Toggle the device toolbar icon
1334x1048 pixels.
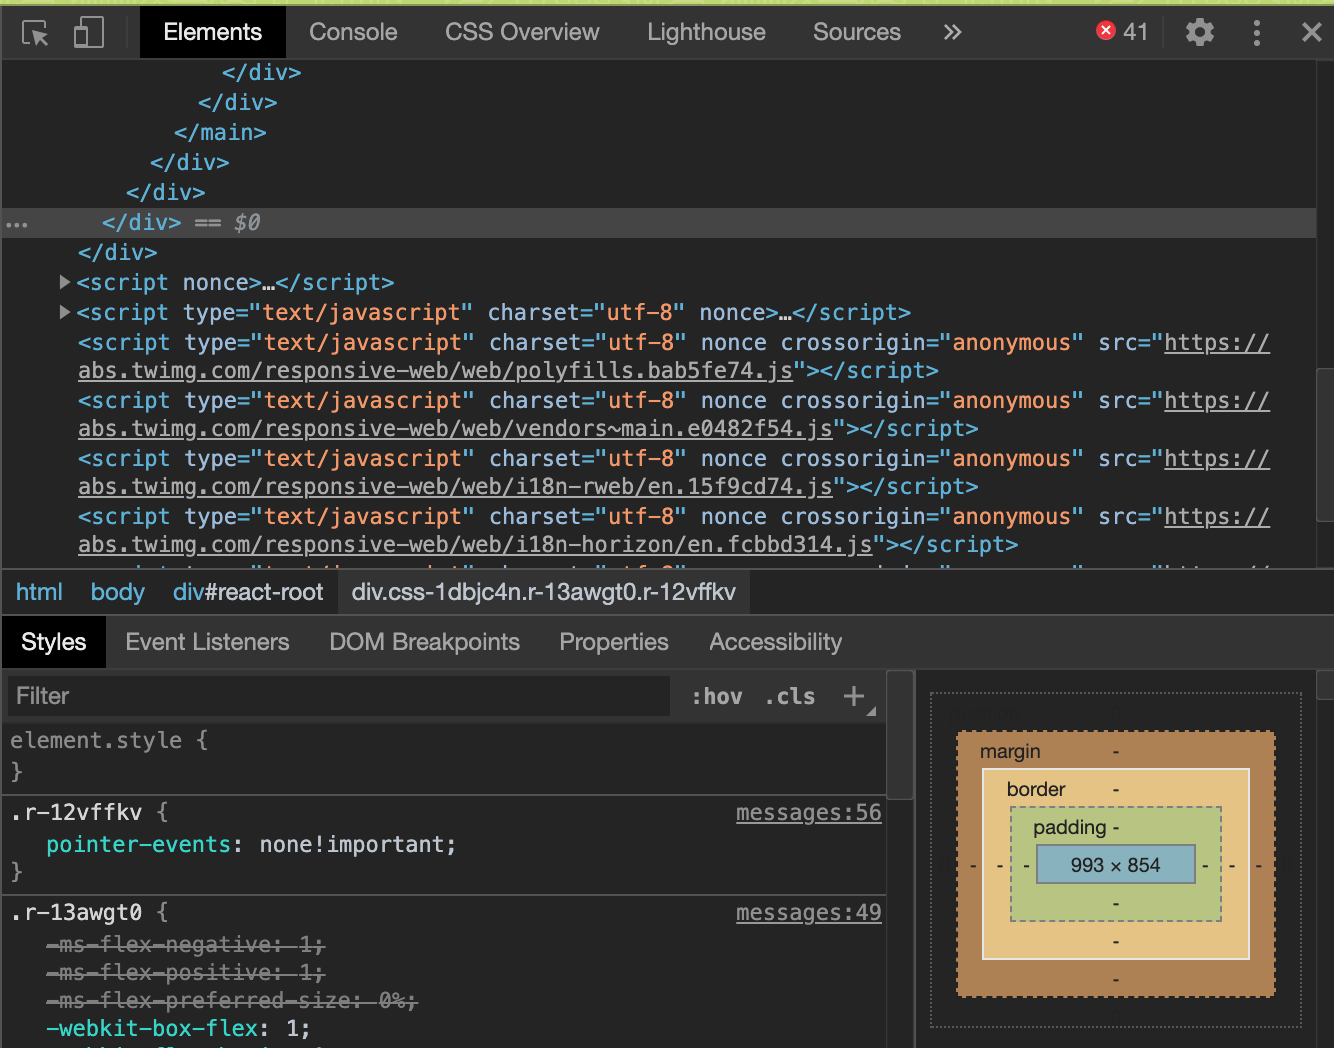point(89,33)
